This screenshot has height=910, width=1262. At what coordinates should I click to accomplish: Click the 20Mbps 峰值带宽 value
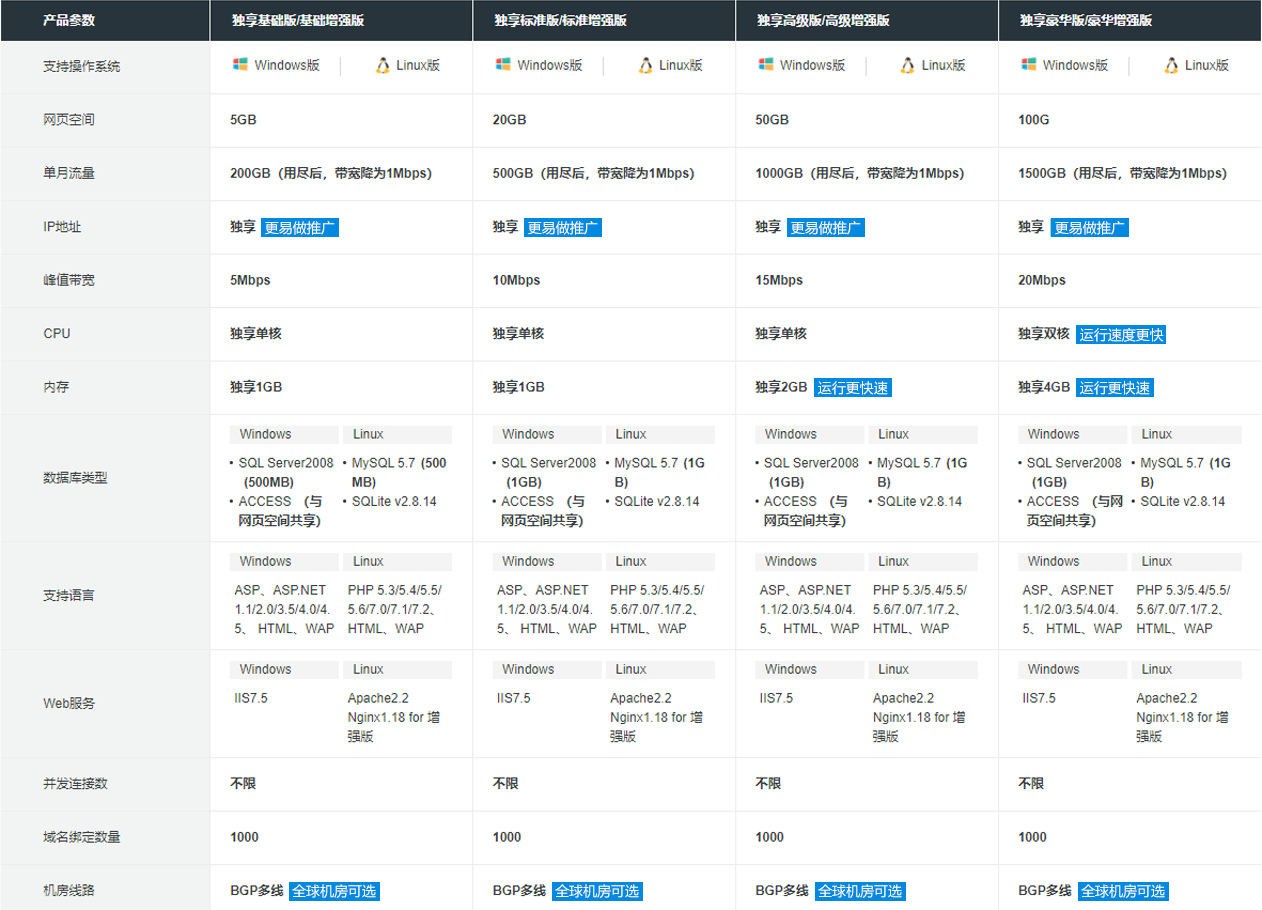click(x=1043, y=280)
